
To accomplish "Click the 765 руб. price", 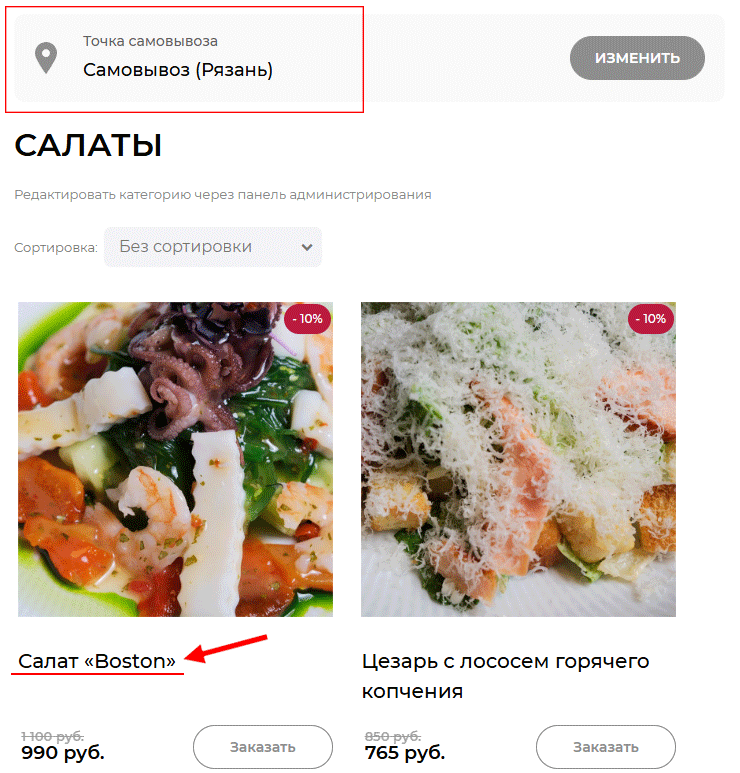I will 405,753.
